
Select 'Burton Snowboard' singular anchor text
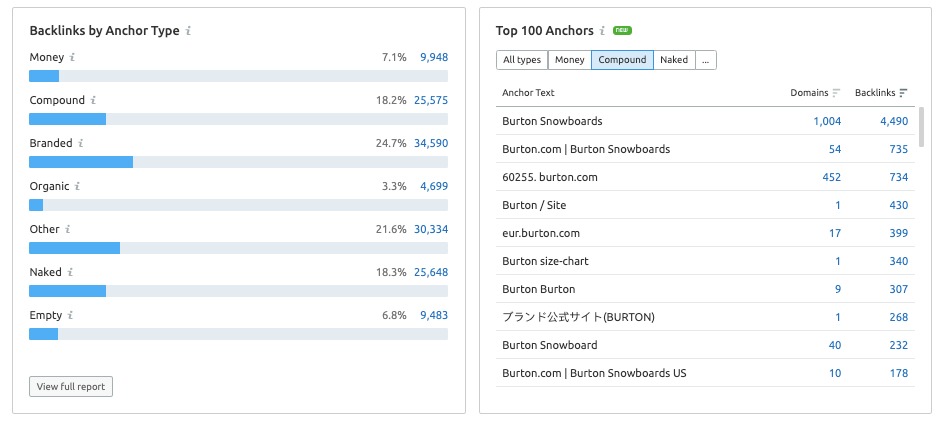pos(549,345)
